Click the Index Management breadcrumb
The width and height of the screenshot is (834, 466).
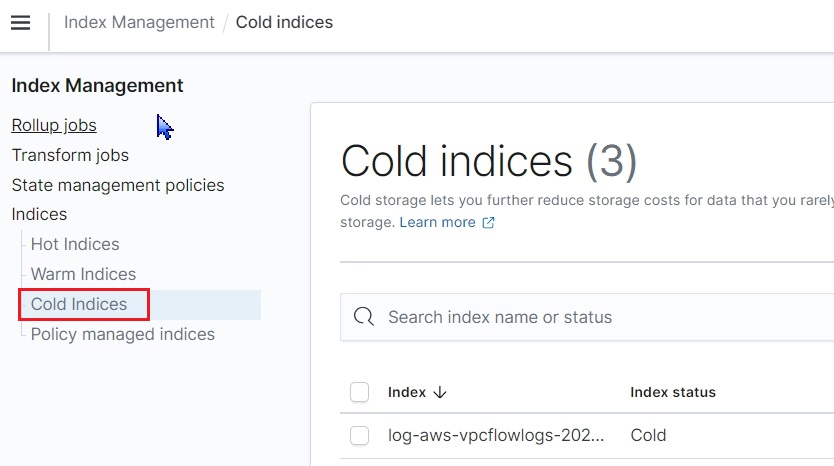pyautogui.click(x=139, y=22)
